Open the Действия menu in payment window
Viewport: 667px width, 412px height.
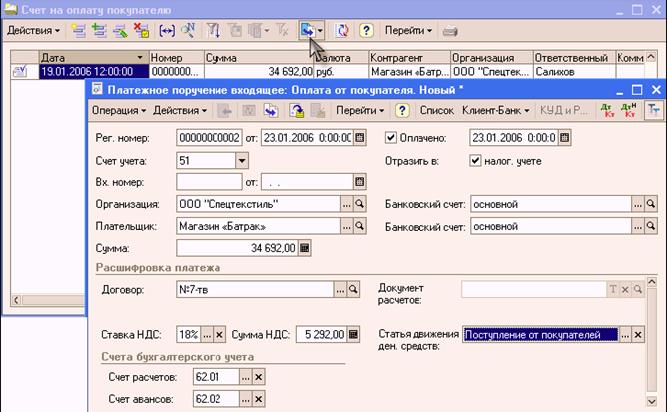[180, 111]
